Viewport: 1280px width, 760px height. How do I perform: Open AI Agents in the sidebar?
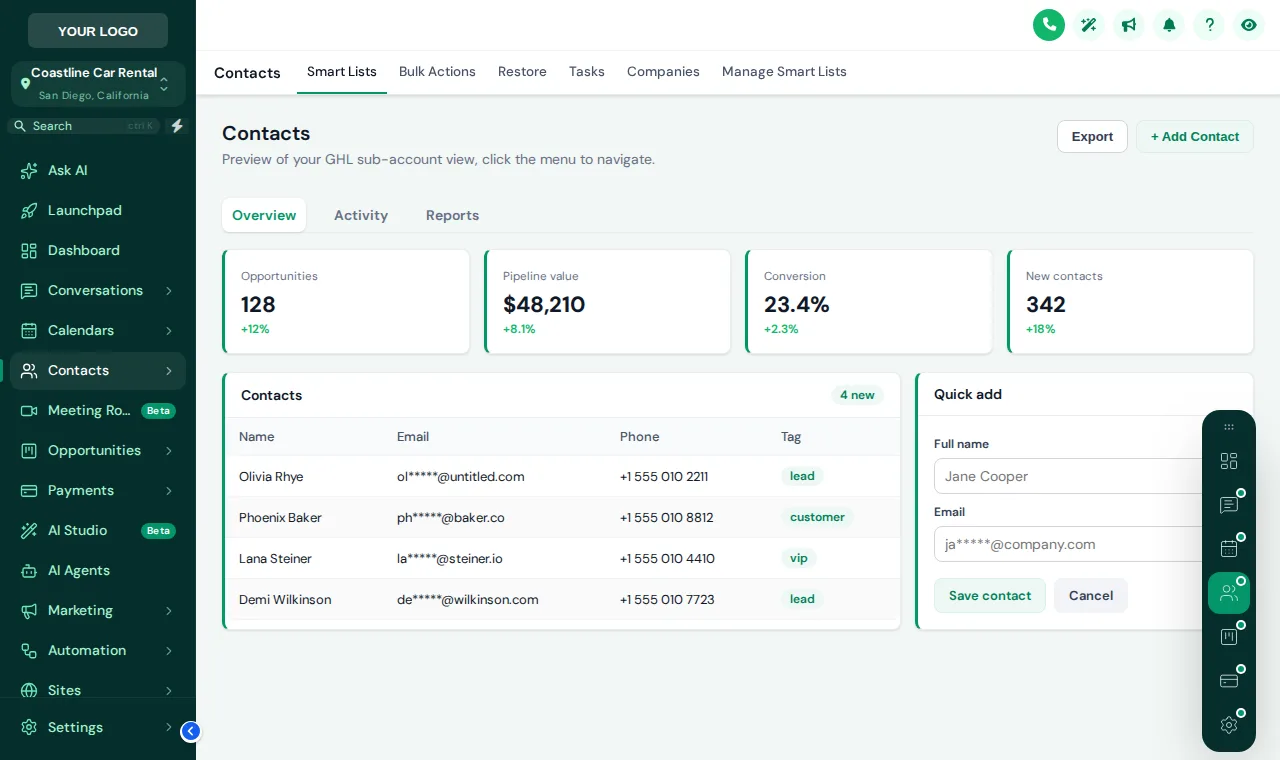pyautogui.click(x=98, y=570)
